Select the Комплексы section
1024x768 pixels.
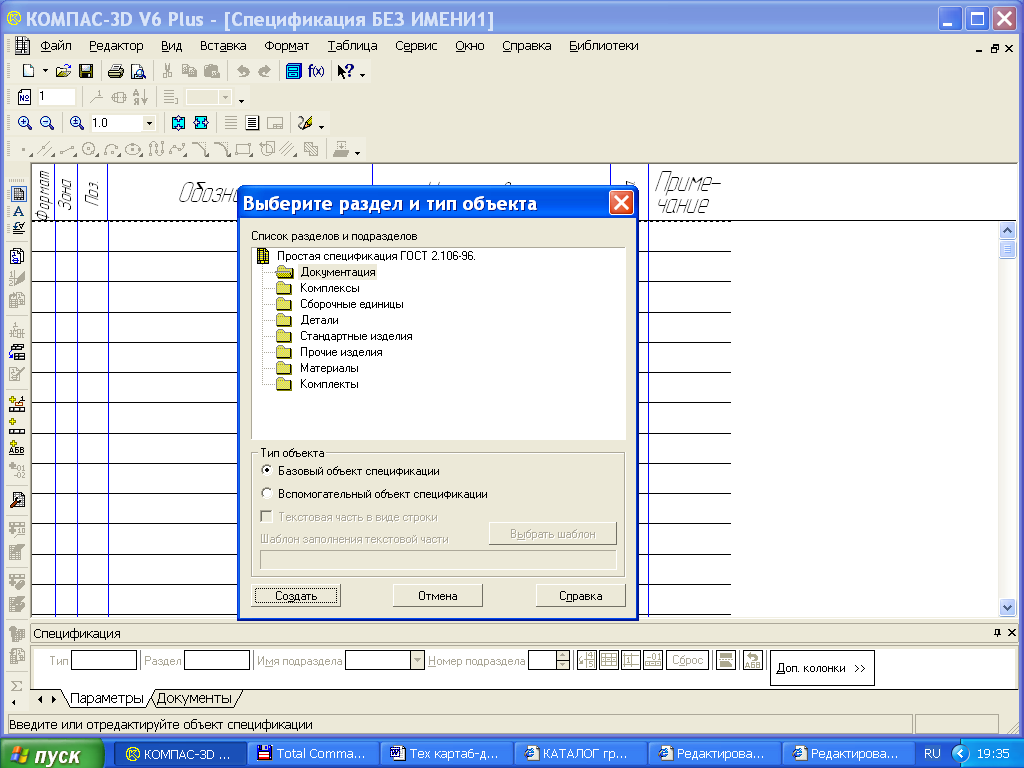pyautogui.click(x=330, y=288)
